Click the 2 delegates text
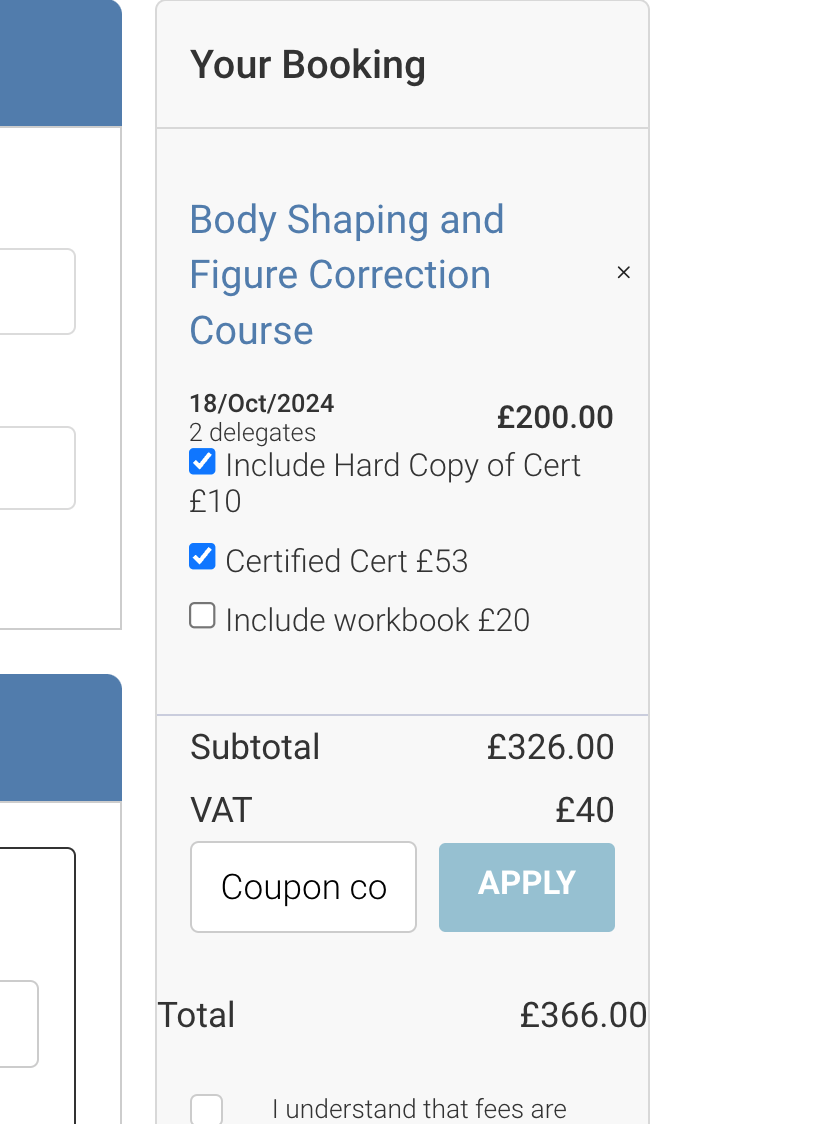This screenshot has height=1124, width=830. tap(252, 433)
